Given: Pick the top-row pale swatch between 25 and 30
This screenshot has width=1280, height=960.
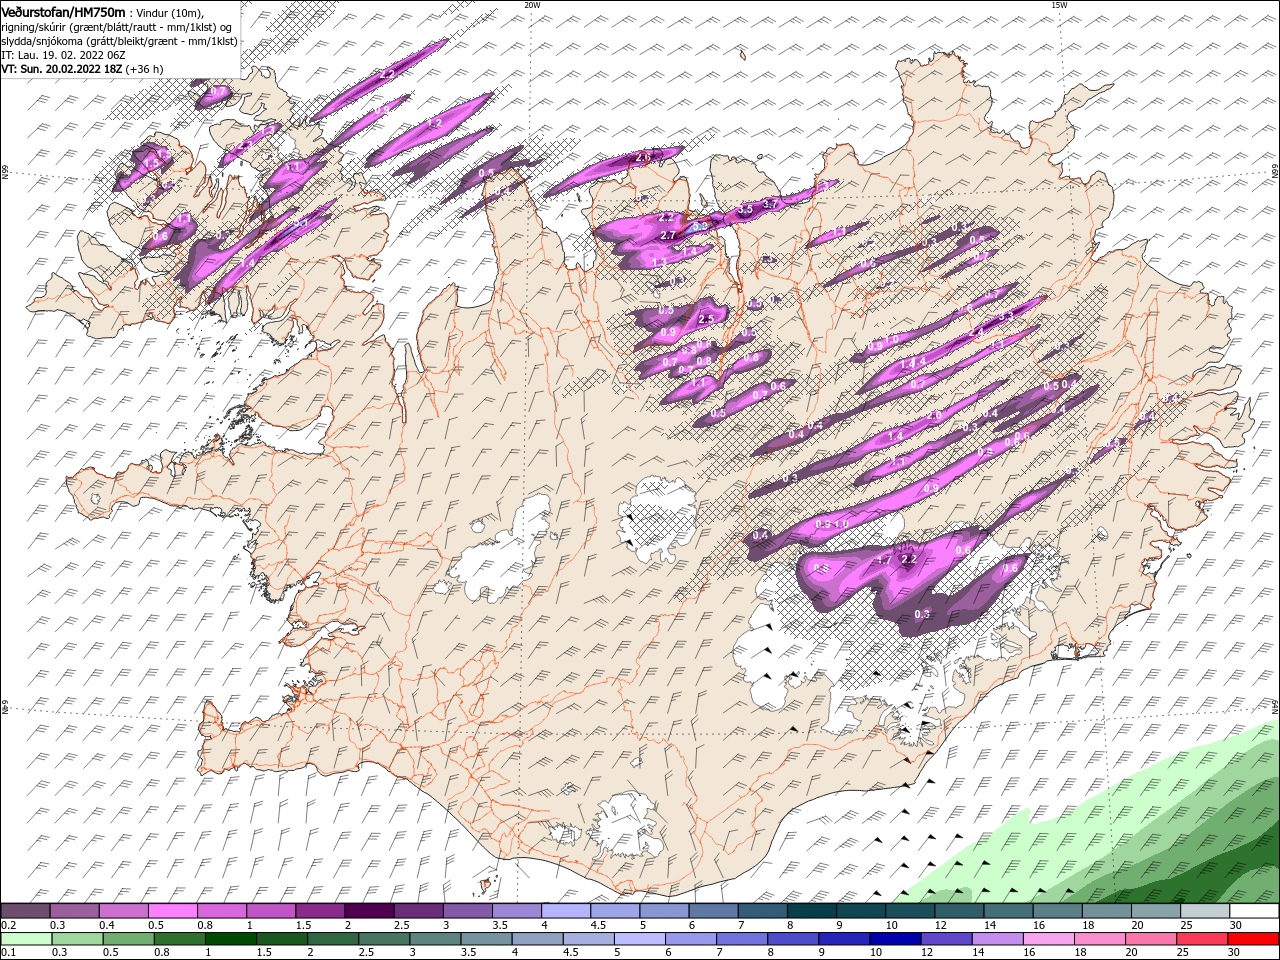Looking at the screenshot, I should click(x=1204, y=911).
